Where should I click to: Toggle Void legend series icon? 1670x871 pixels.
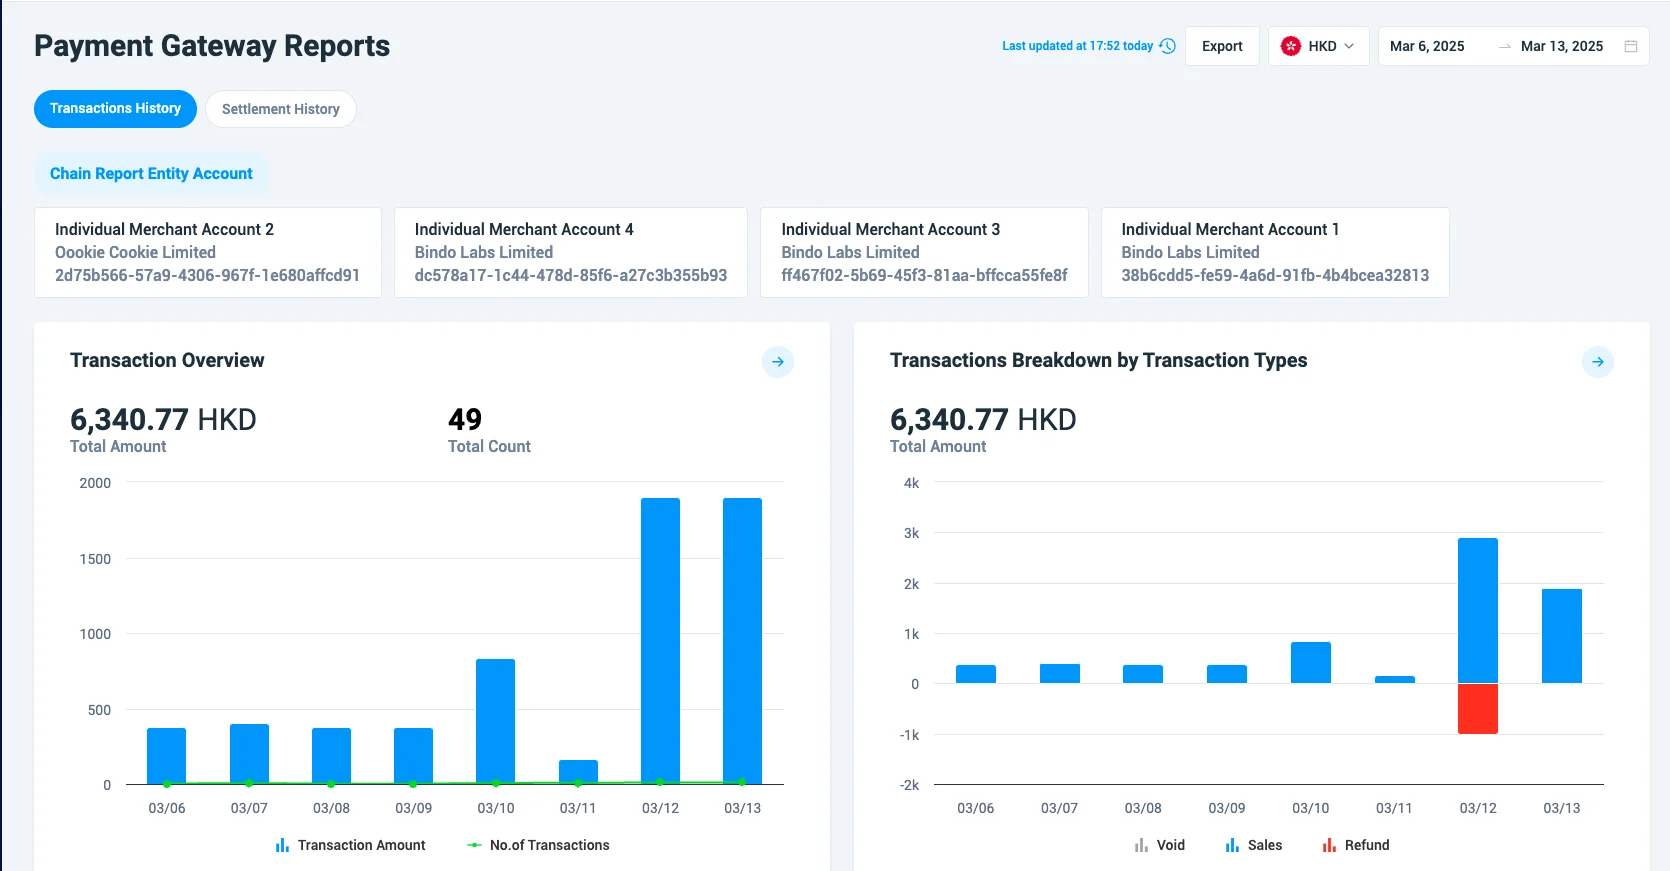[x=1141, y=845]
